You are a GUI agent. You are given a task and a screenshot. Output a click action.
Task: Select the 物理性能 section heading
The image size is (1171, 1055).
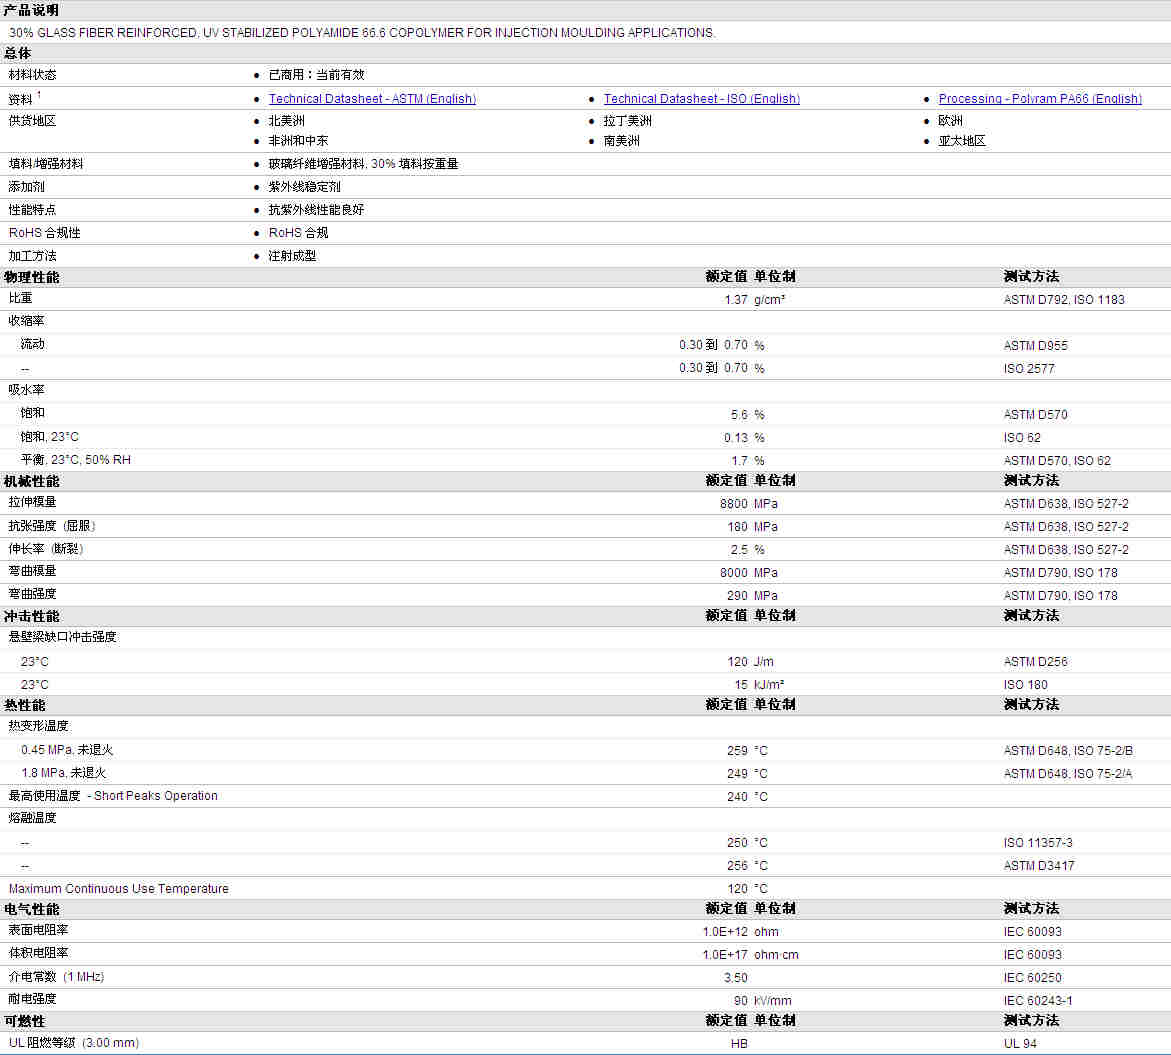(31, 277)
